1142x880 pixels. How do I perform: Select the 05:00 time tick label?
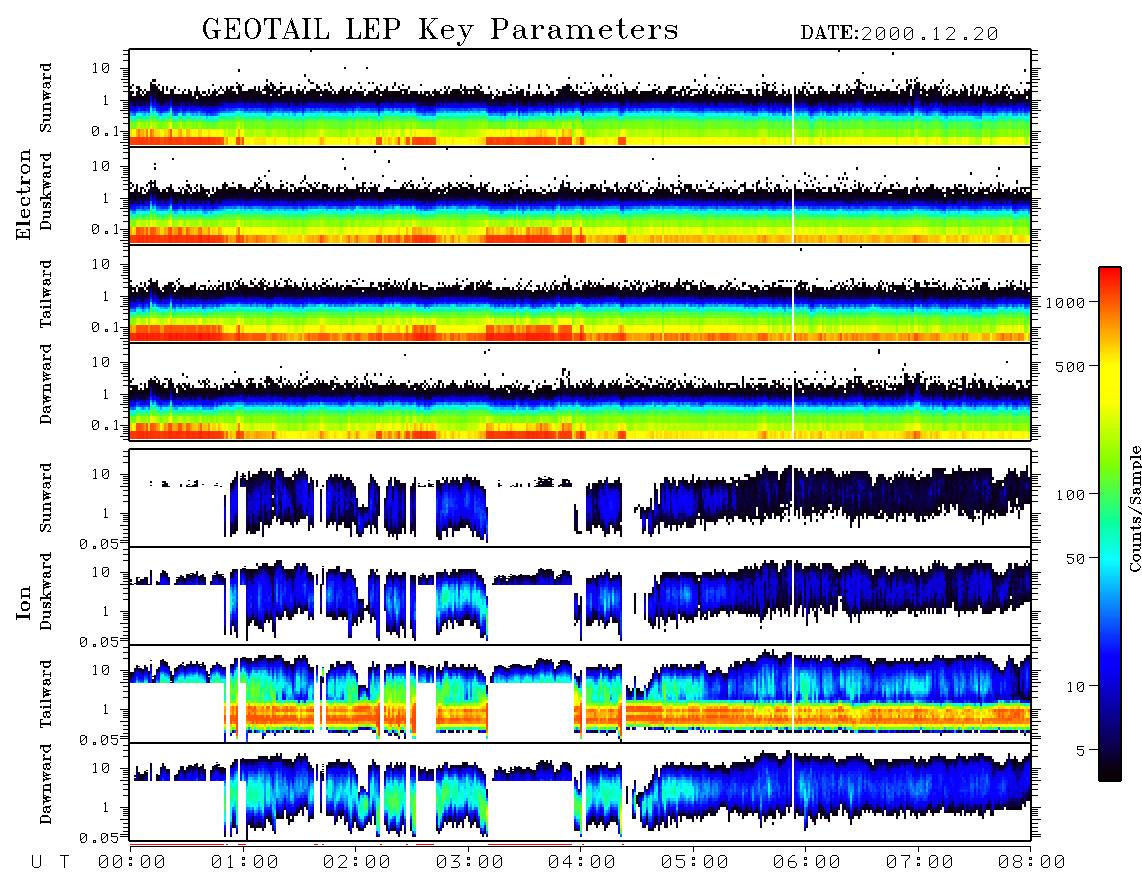(x=695, y=863)
